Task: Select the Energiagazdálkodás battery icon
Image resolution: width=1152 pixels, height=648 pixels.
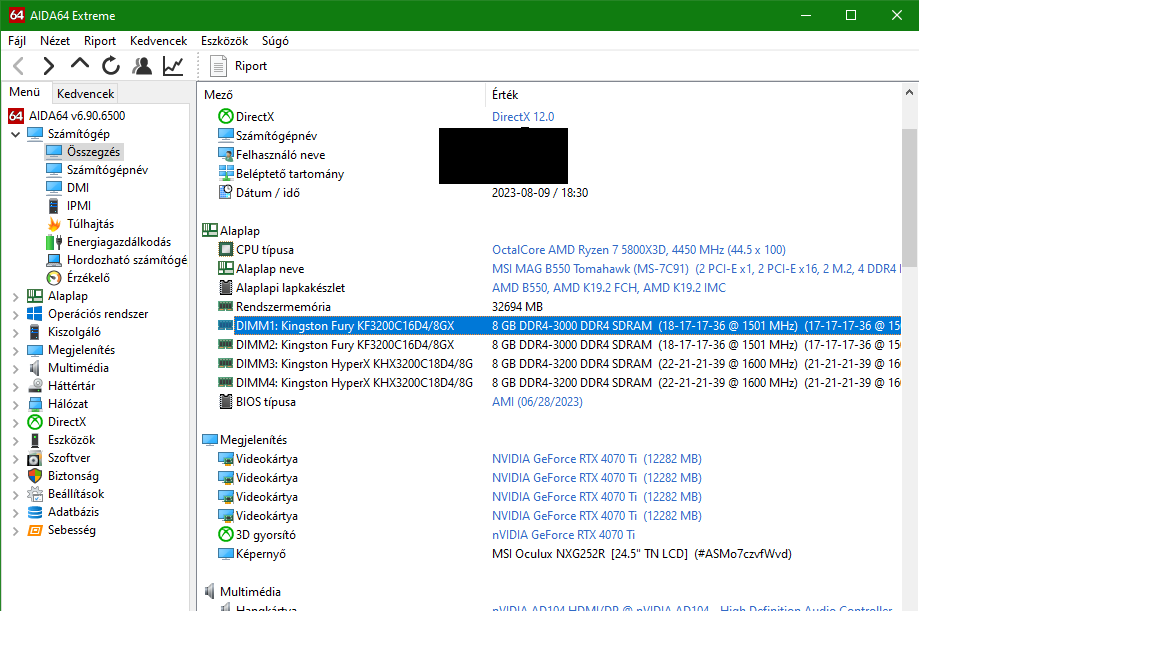Action: click(54, 242)
